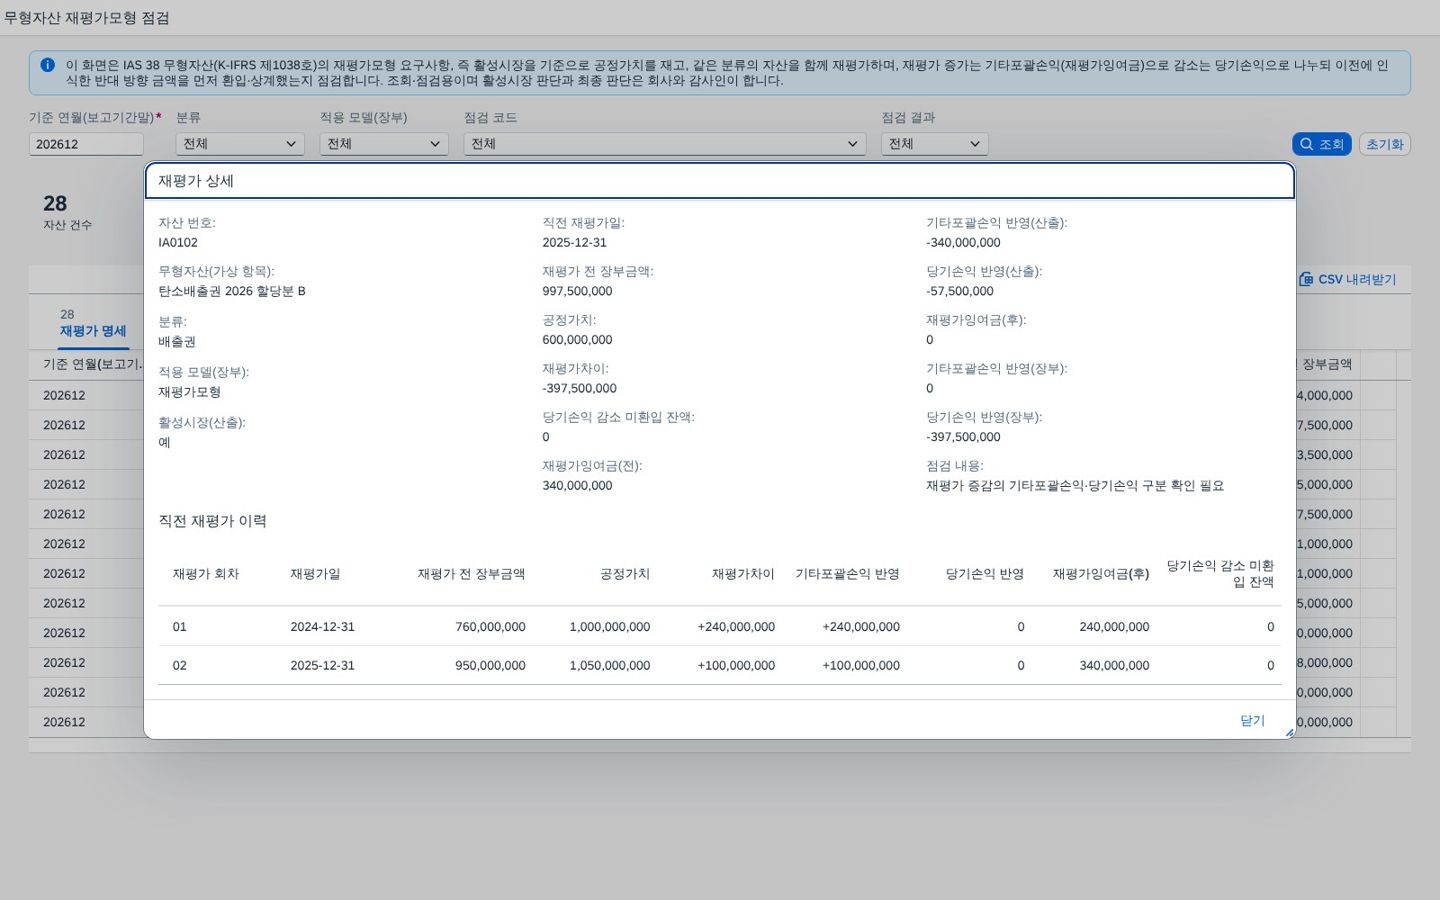Click 탄소배출권 2026 할당분 B text
Screen dimensions: 1440x900
pyautogui.click(x=232, y=291)
